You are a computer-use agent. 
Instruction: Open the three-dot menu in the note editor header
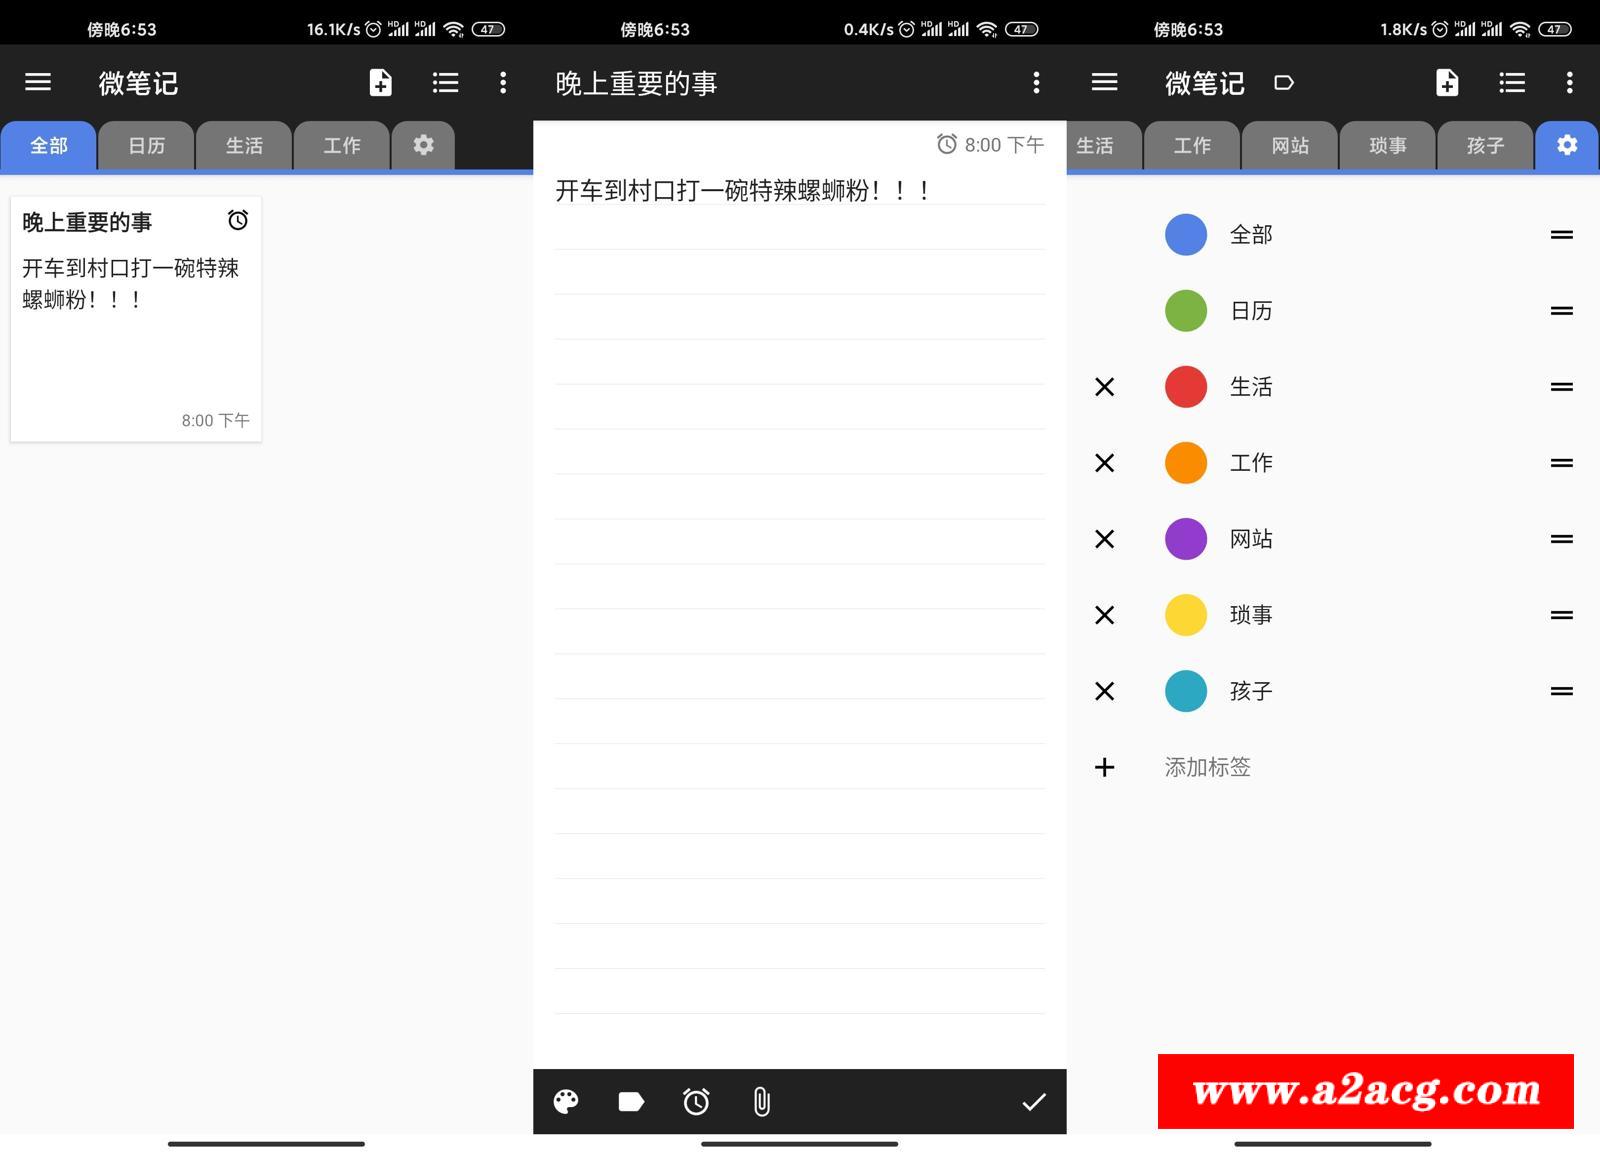click(1036, 83)
